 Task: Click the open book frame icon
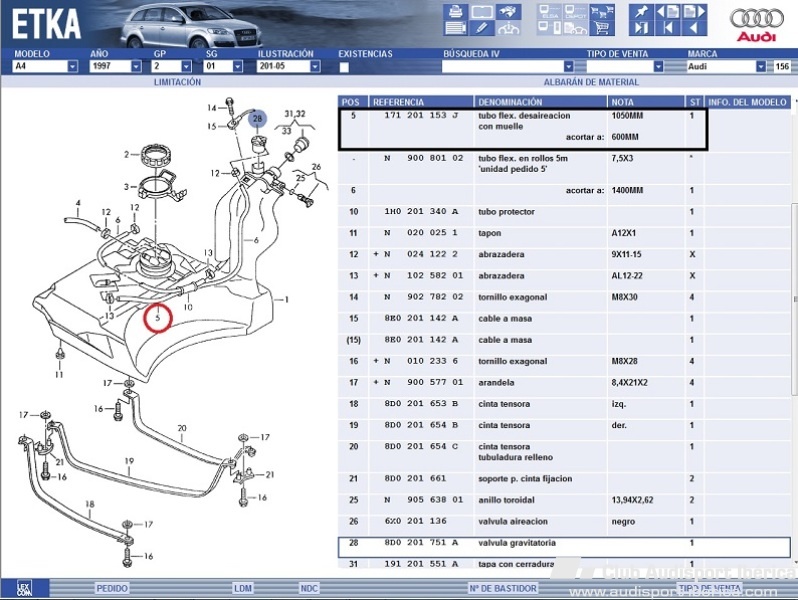click(x=482, y=12)
